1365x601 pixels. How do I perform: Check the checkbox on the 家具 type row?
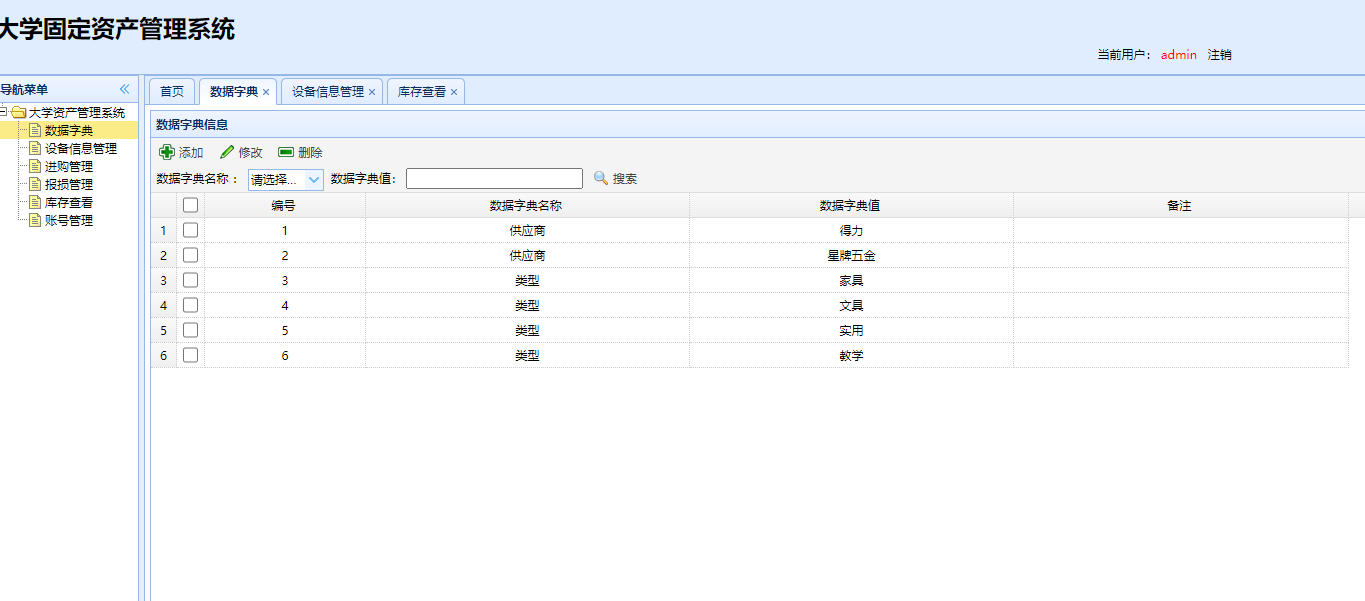point(190,279)
